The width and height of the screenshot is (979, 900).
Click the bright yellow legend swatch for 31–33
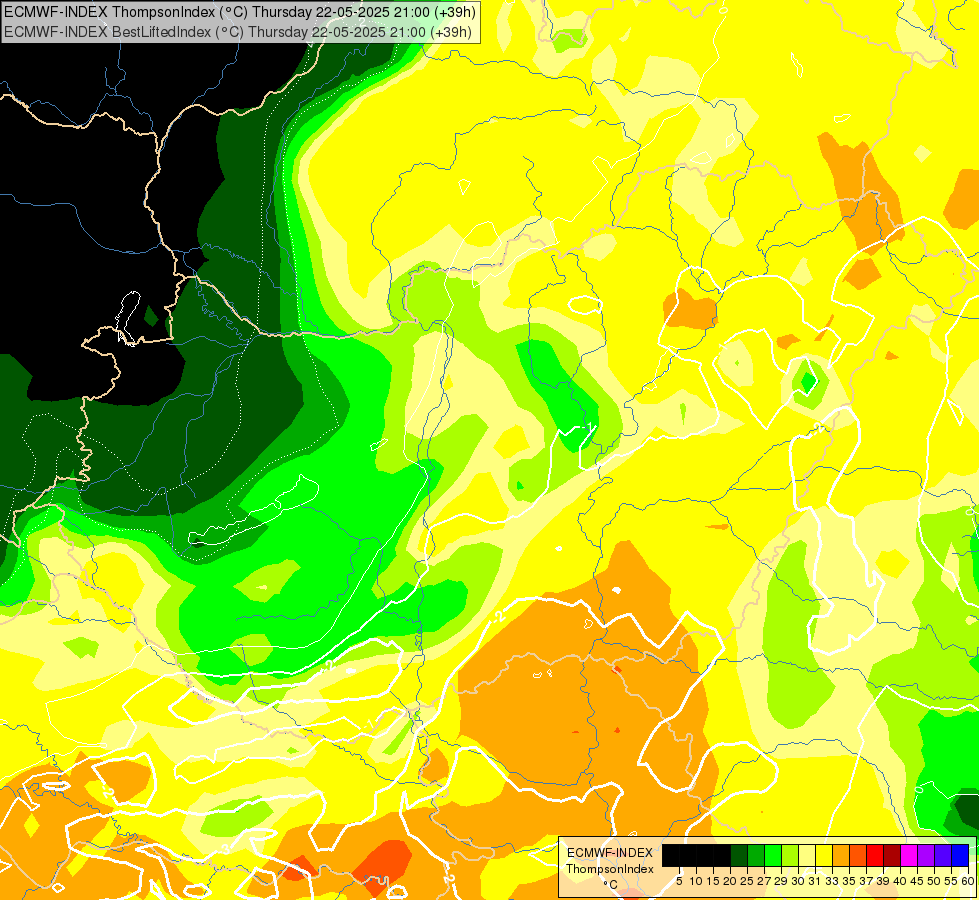(824, 855)
